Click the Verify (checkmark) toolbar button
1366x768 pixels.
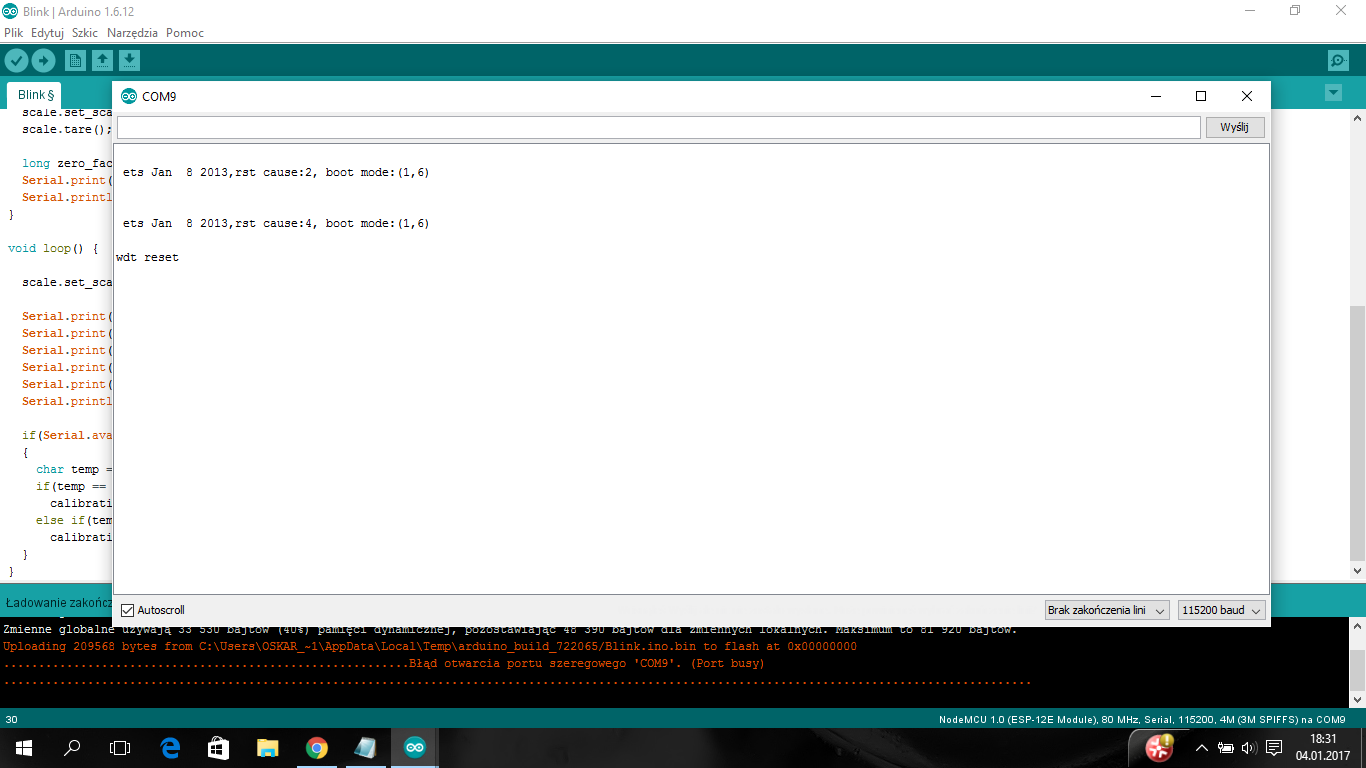(16, 61)
